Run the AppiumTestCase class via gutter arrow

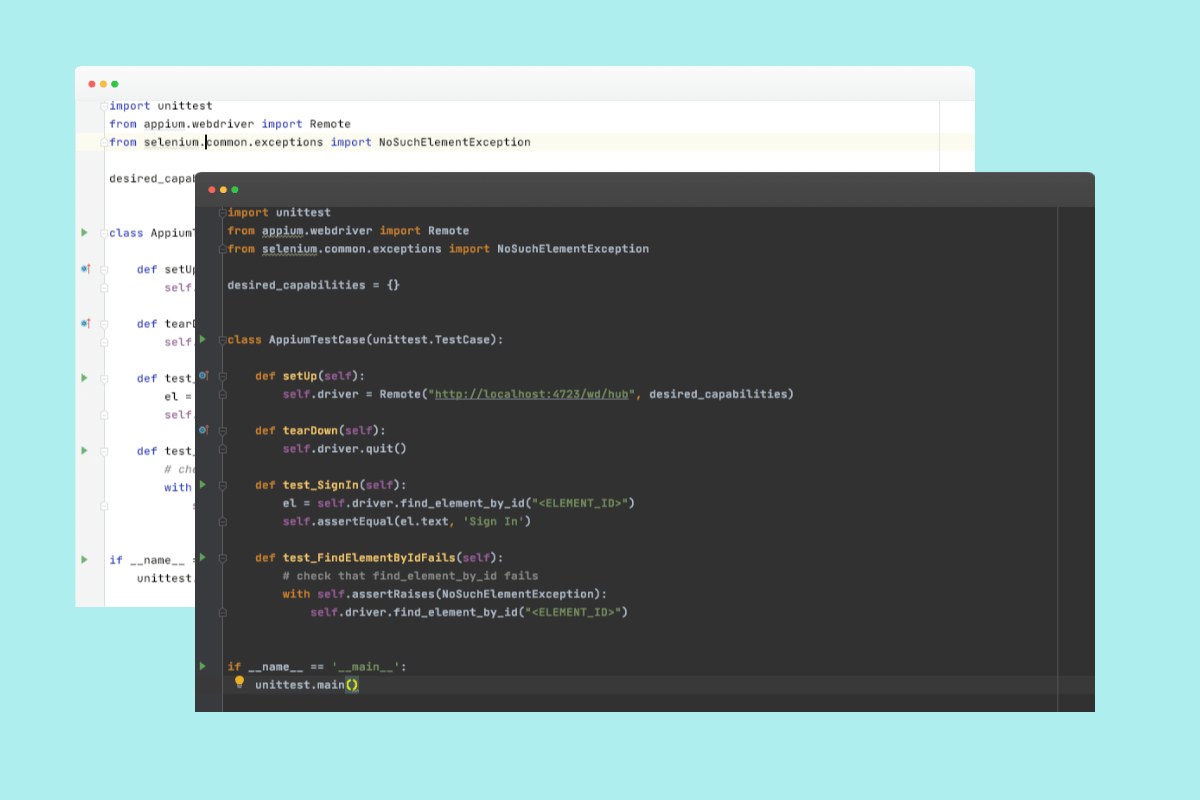coord(202,339)
